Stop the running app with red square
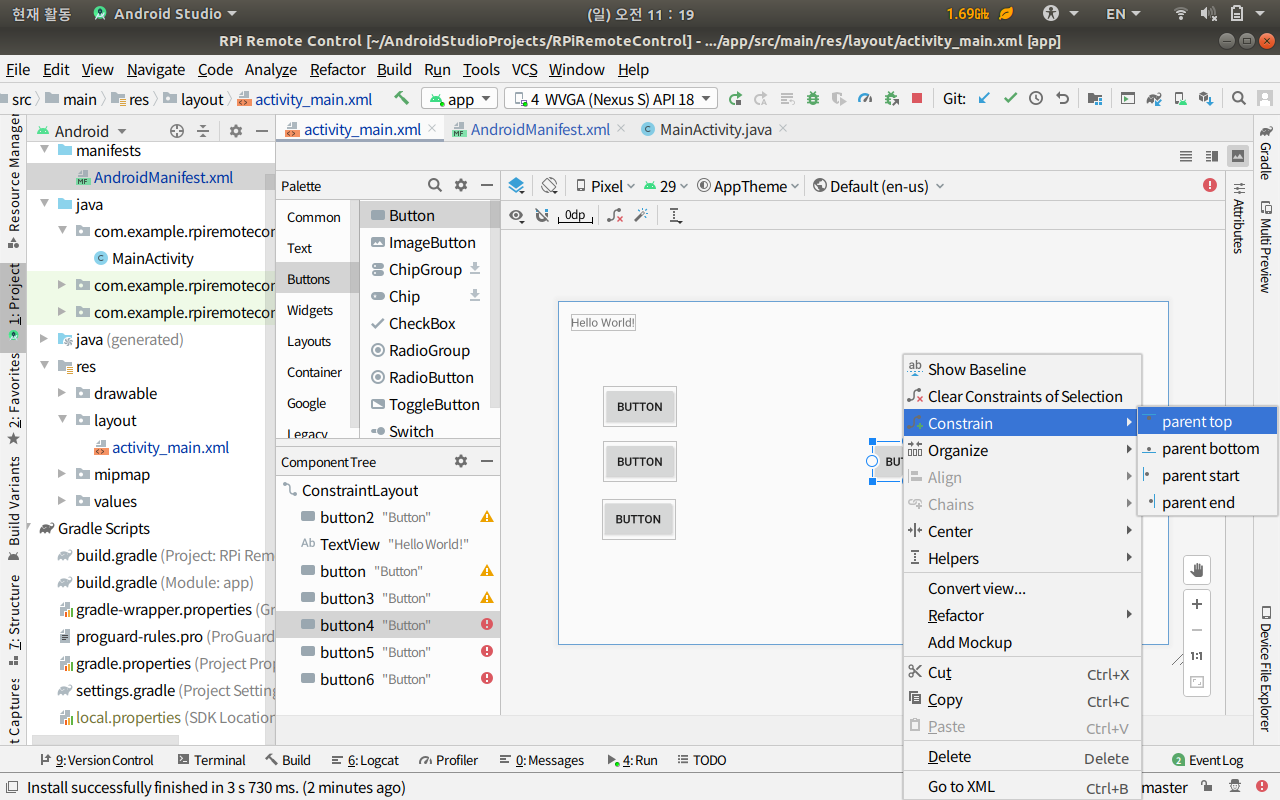This screenshot has height=800, width=1280. coord(917,98)
